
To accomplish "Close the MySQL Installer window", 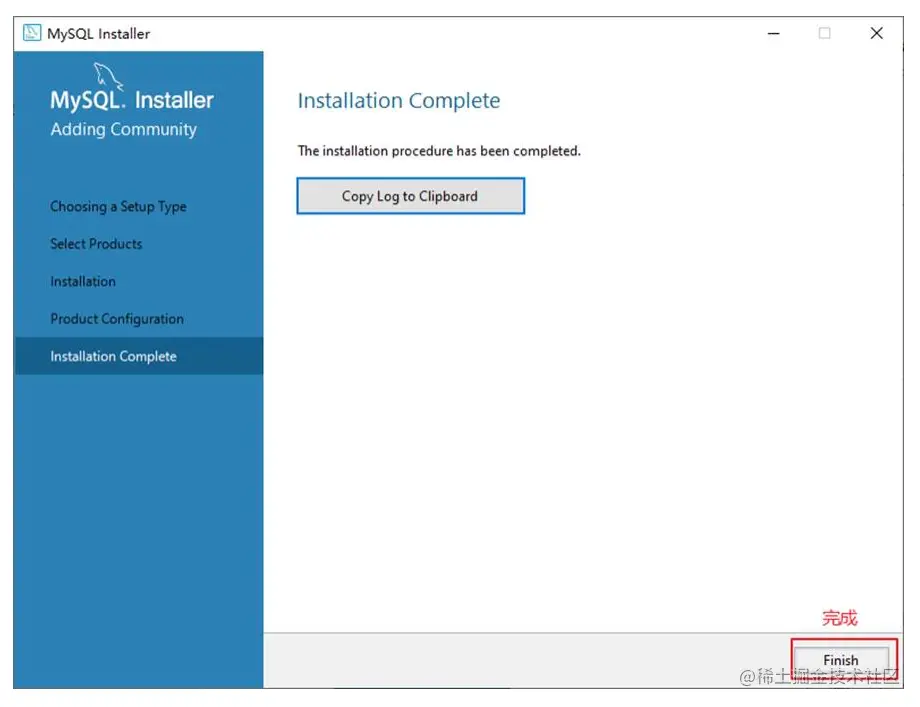I will [876, 33].
